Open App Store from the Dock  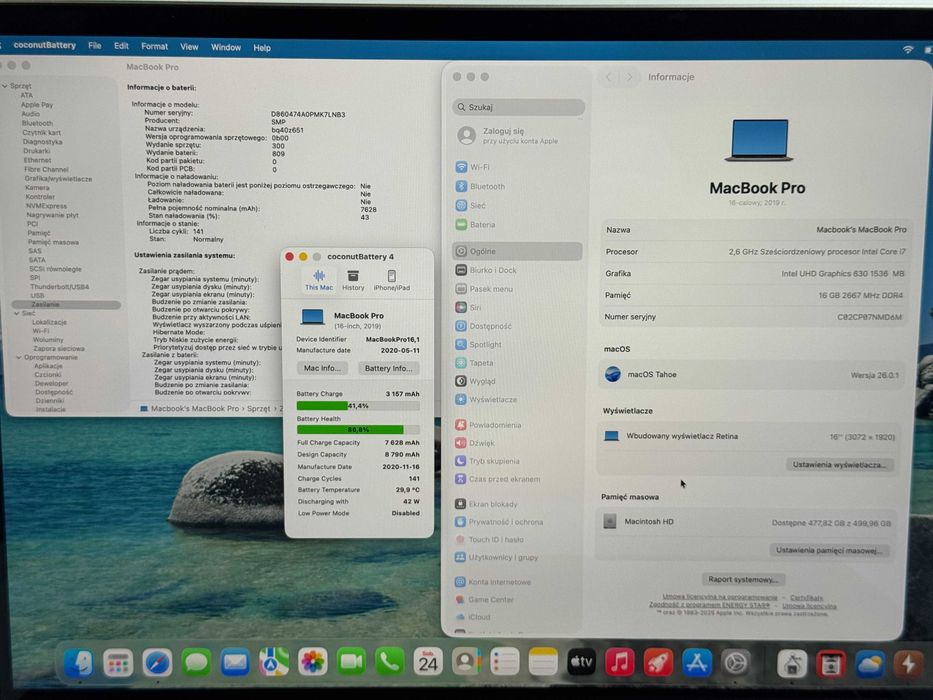point(697,662)
